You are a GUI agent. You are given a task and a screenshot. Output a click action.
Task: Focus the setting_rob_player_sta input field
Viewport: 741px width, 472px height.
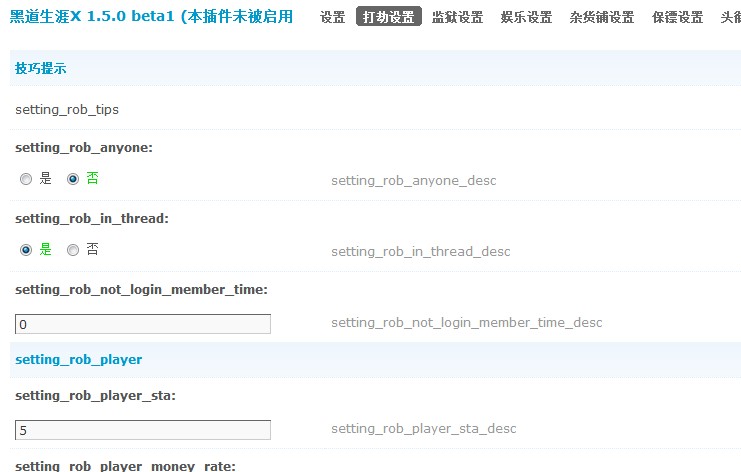[143, 430]
